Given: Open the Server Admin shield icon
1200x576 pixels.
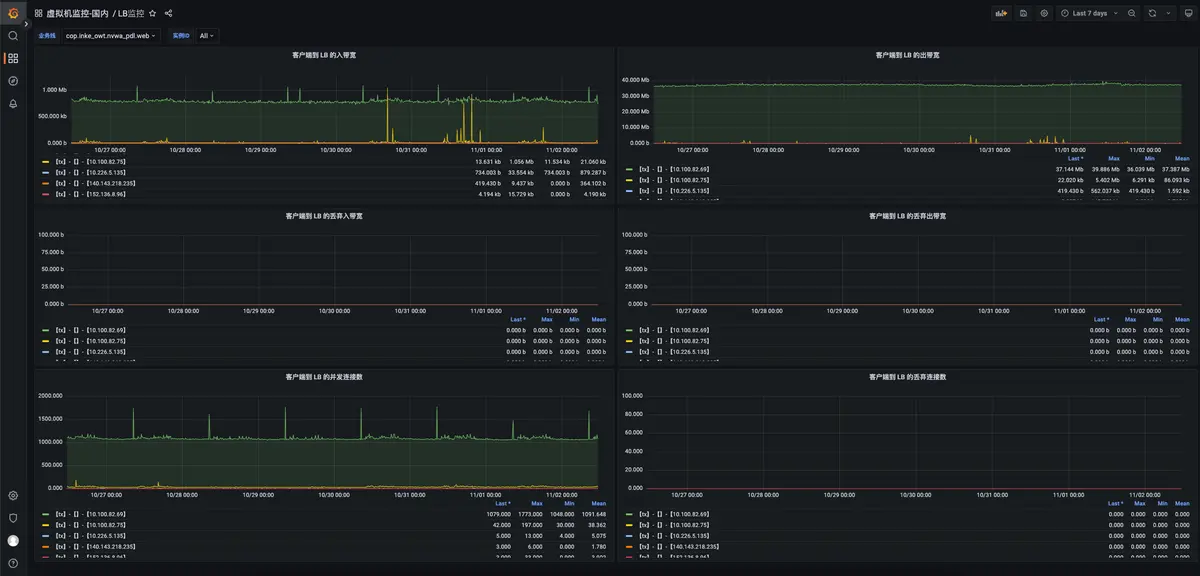Looking at the screenshot, I should pyautogui.click(x=13, y=518).
